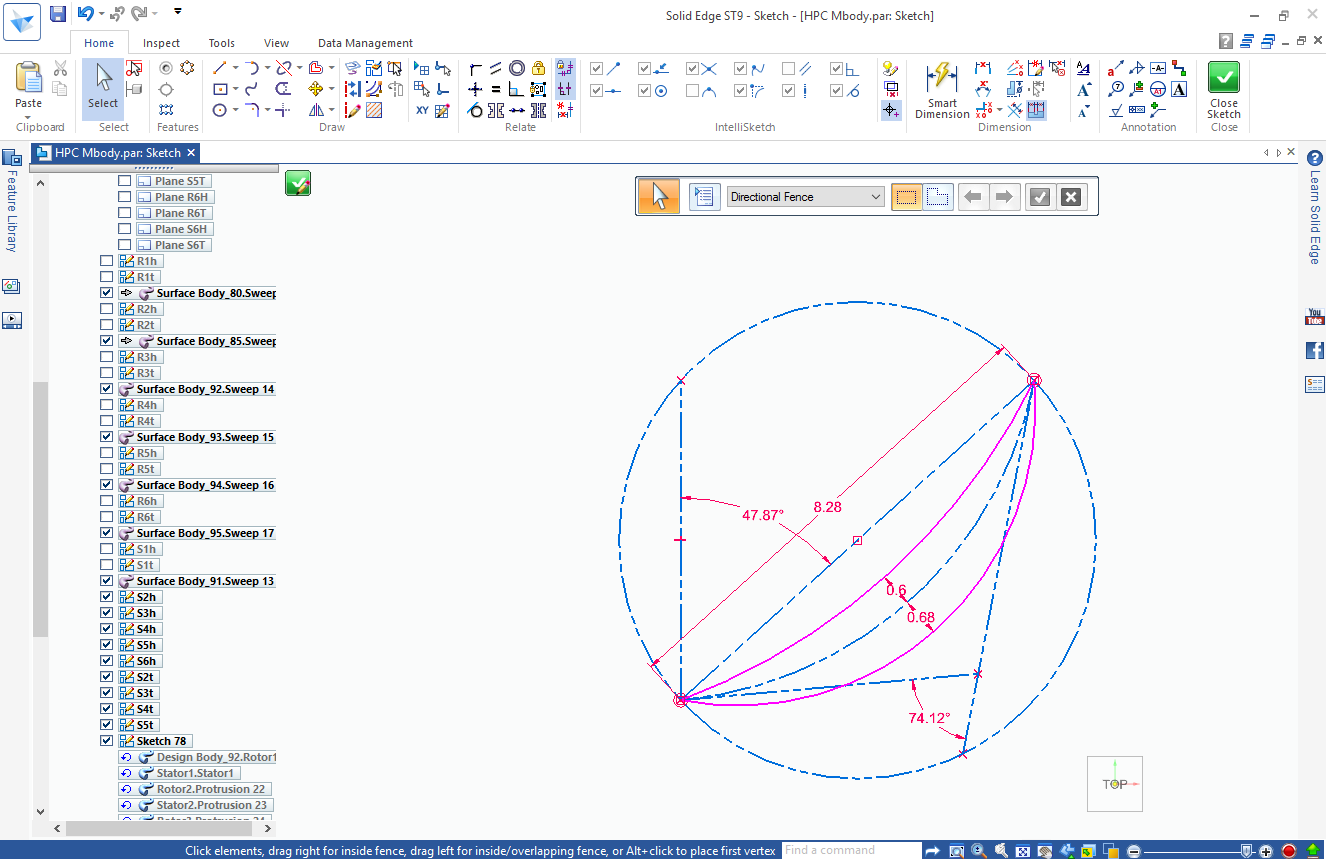Uncheck Sketch 78 visibility
Screen dimensions: 1326x859
coord(106,740)
